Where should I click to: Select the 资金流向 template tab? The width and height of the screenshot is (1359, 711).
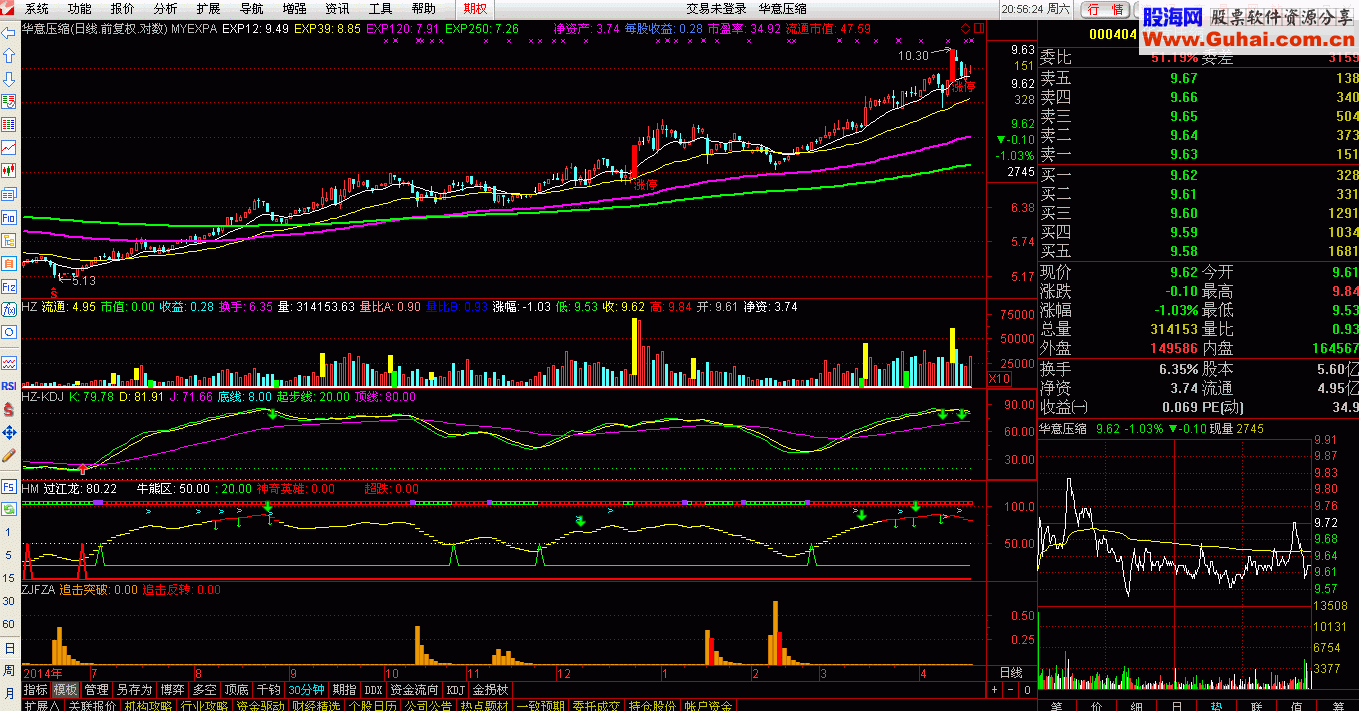coord(414,690)
